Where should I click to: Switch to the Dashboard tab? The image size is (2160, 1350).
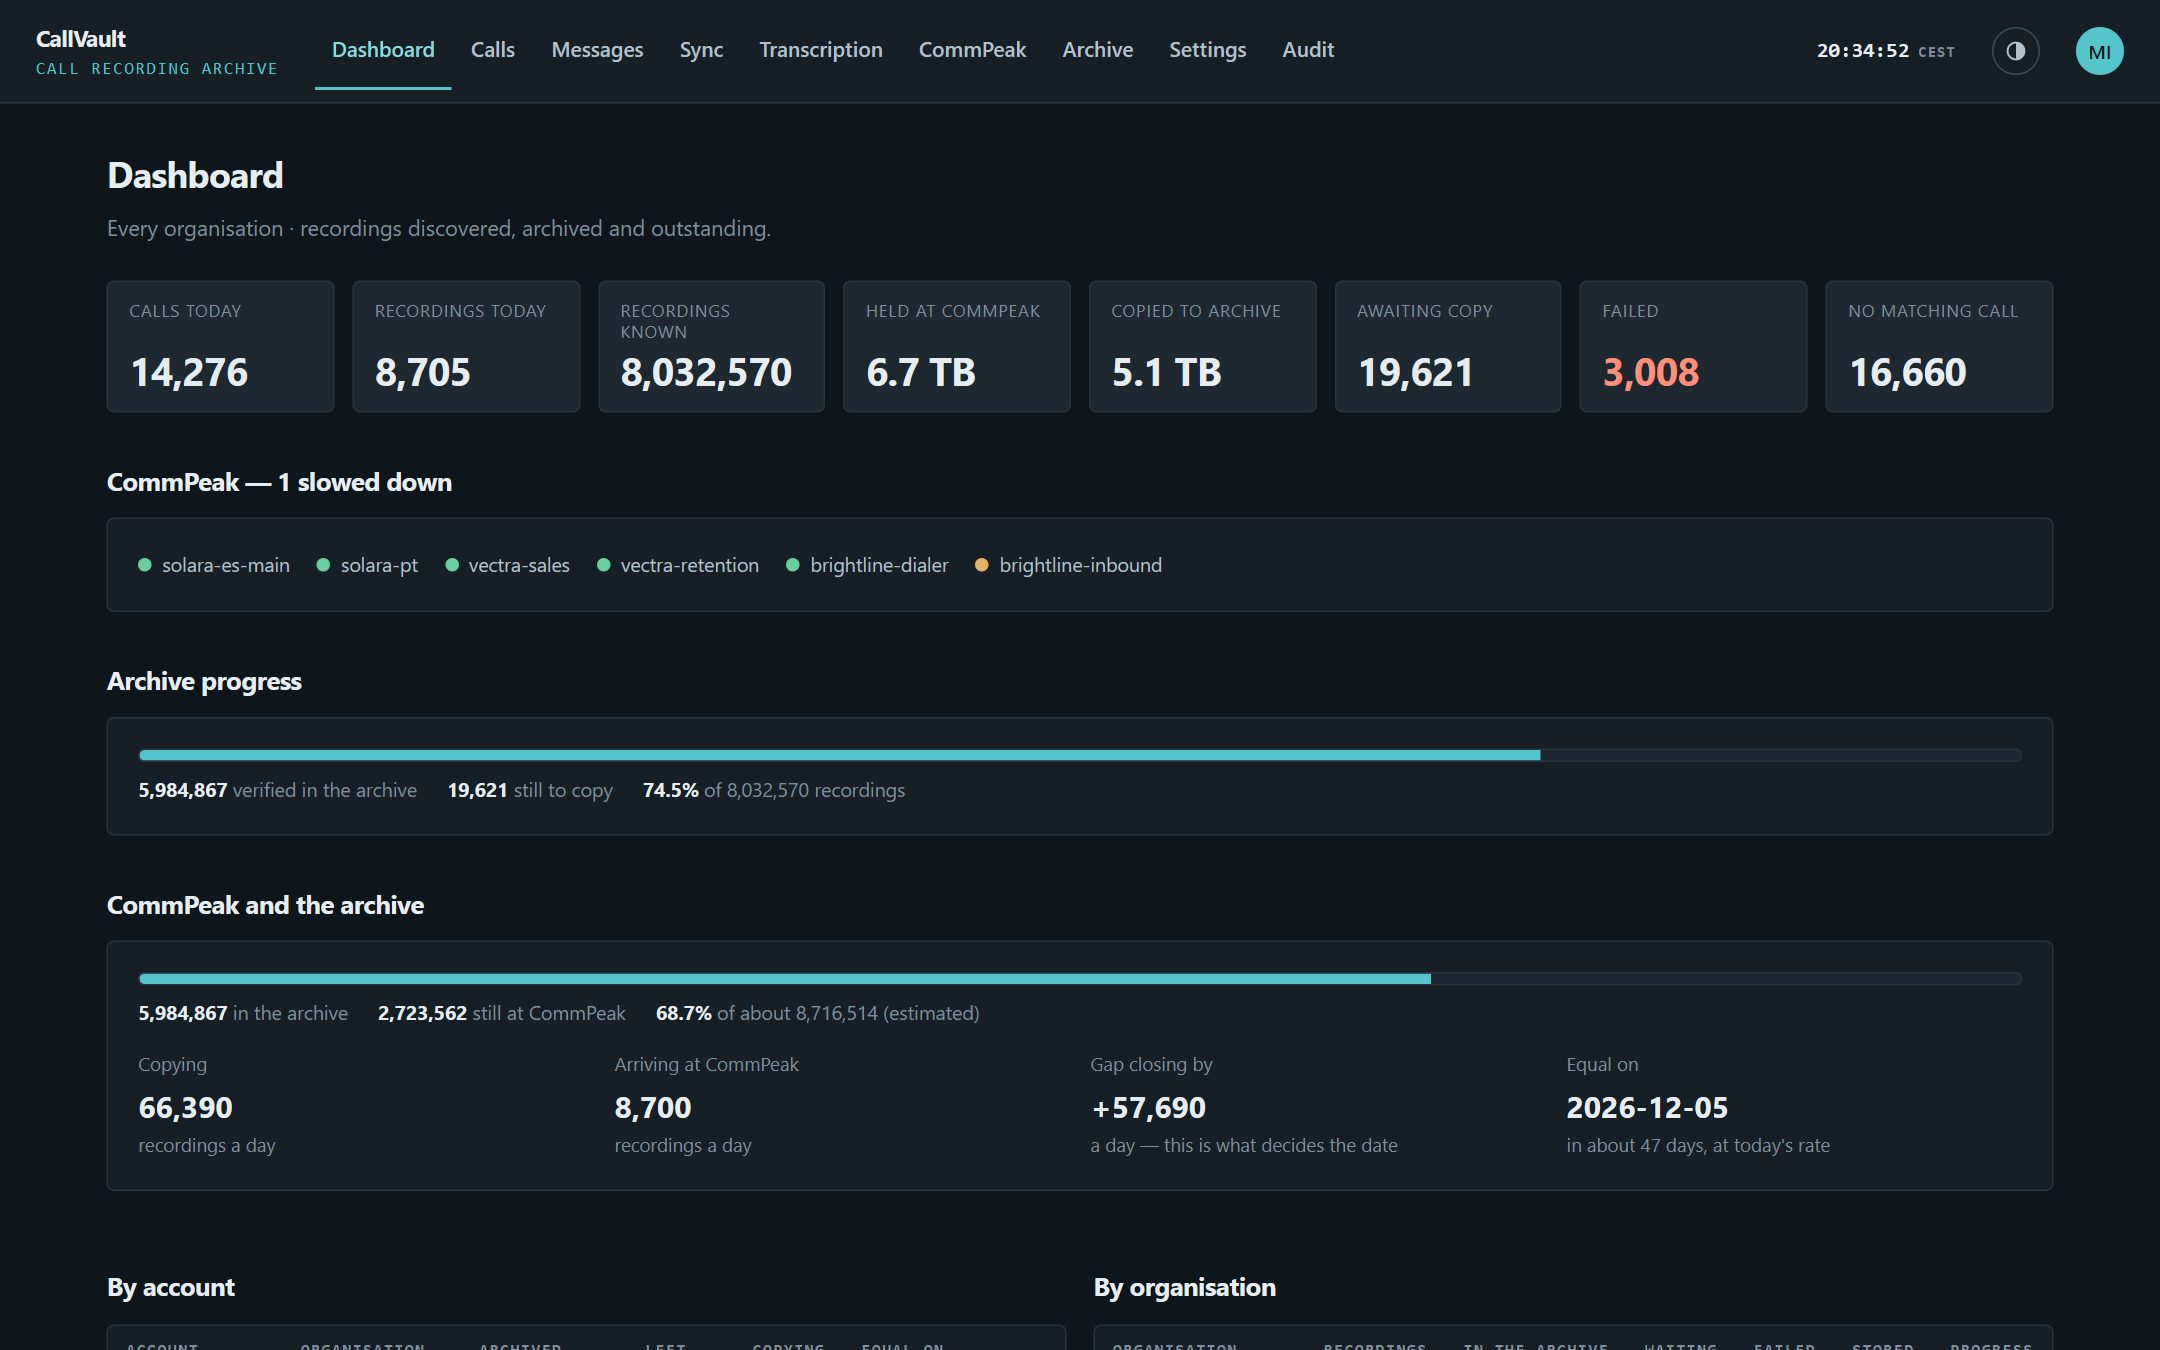point(383,50)
